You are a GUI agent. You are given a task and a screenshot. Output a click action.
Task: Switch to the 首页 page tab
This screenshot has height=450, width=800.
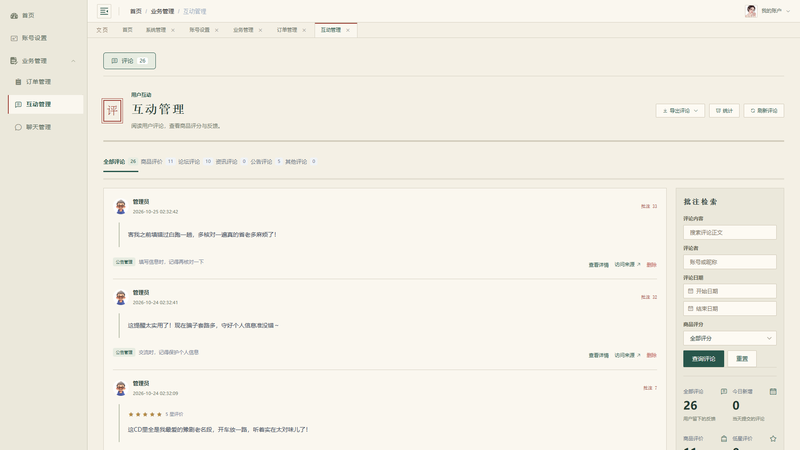[x=128, y=30]
